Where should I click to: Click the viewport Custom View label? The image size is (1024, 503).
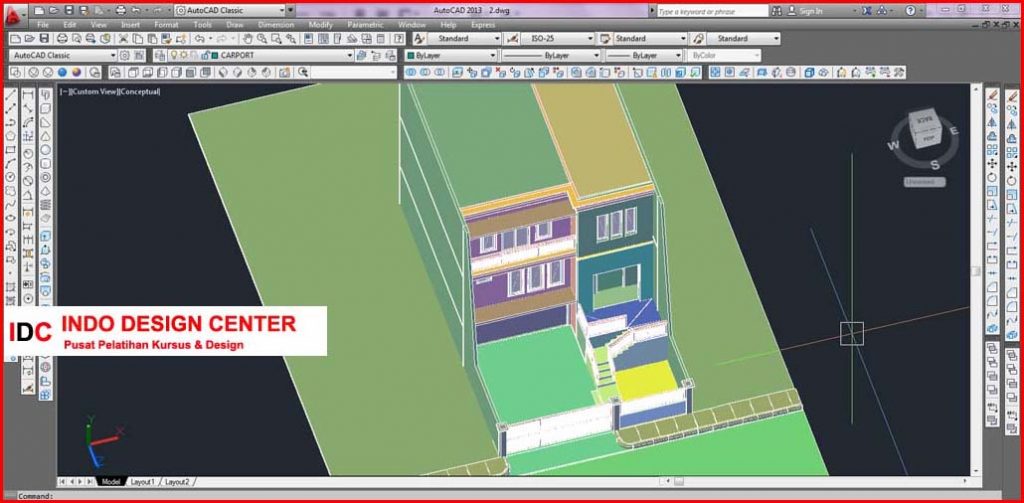tap(93, 92)
